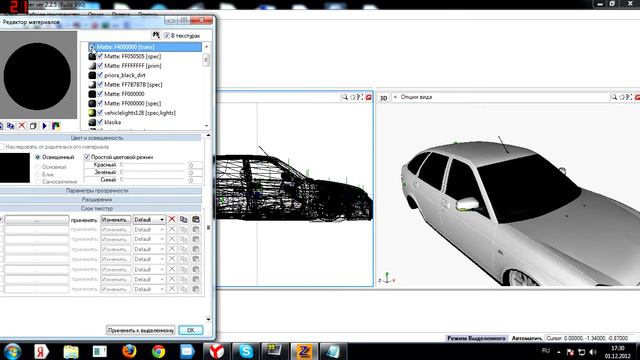Open Yandex Browser icon on taskbar
Viewport: 640px width, 360px height.
click(x=217, y=351)
